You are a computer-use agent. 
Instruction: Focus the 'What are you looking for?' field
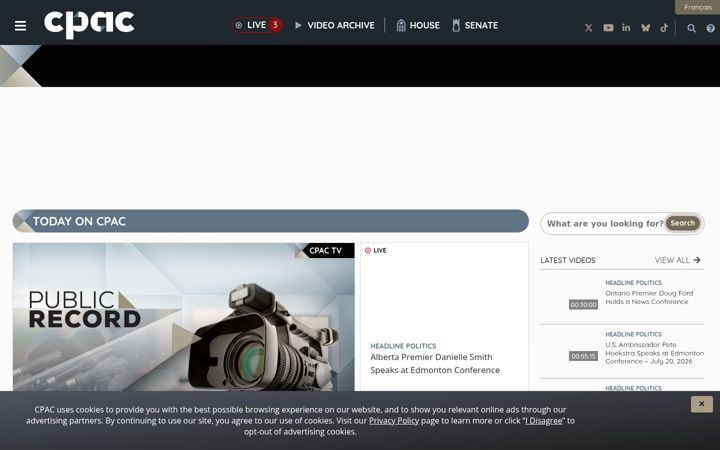click(x=604, y=224)
